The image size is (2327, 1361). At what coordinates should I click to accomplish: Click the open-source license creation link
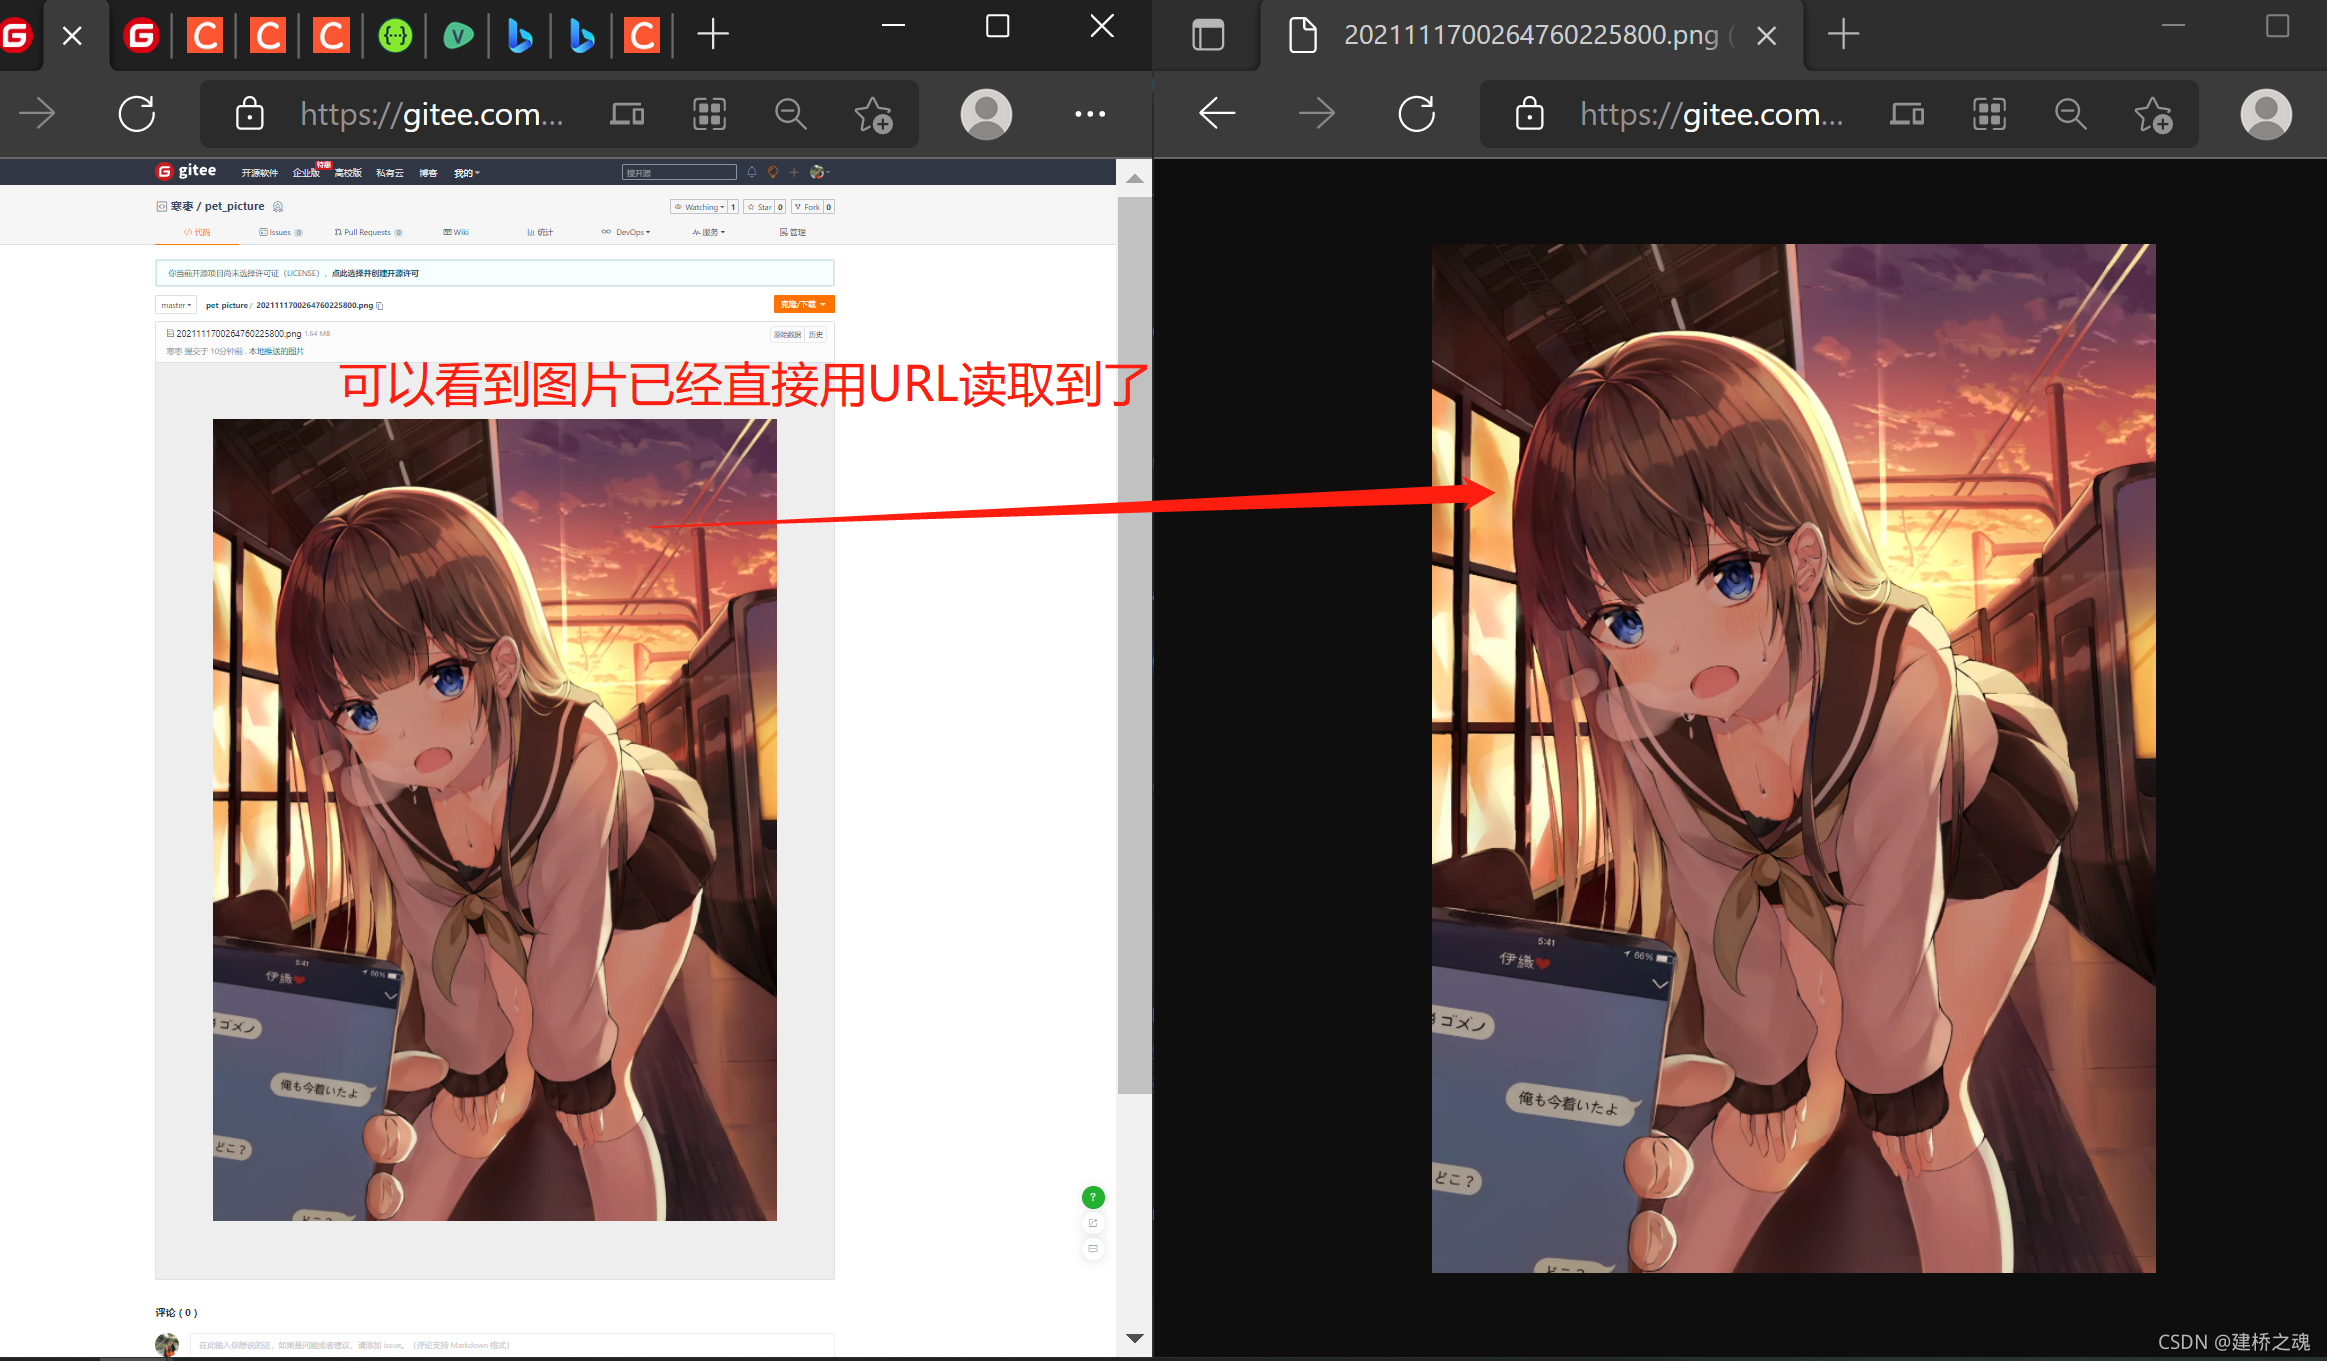click(375, 273)
